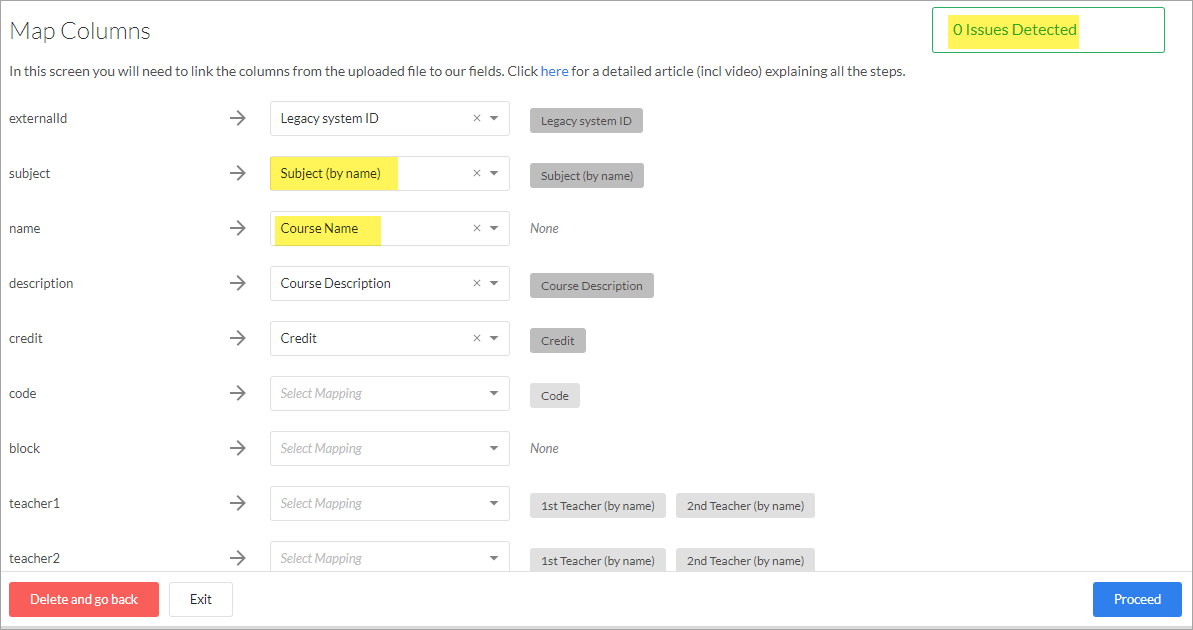Clear the Course Name mapping
The width and height of the screenshot is (1193, 630).
tap(477, 228)
